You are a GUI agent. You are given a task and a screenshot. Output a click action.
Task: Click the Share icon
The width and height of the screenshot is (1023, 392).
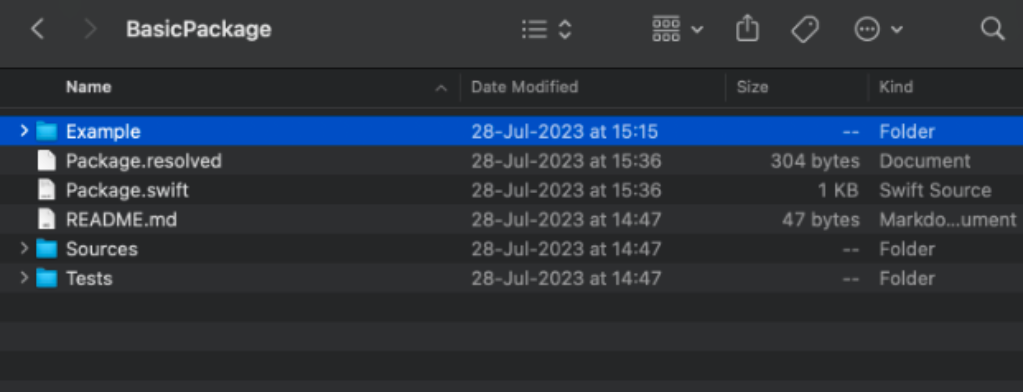click(x=748, y=29)
